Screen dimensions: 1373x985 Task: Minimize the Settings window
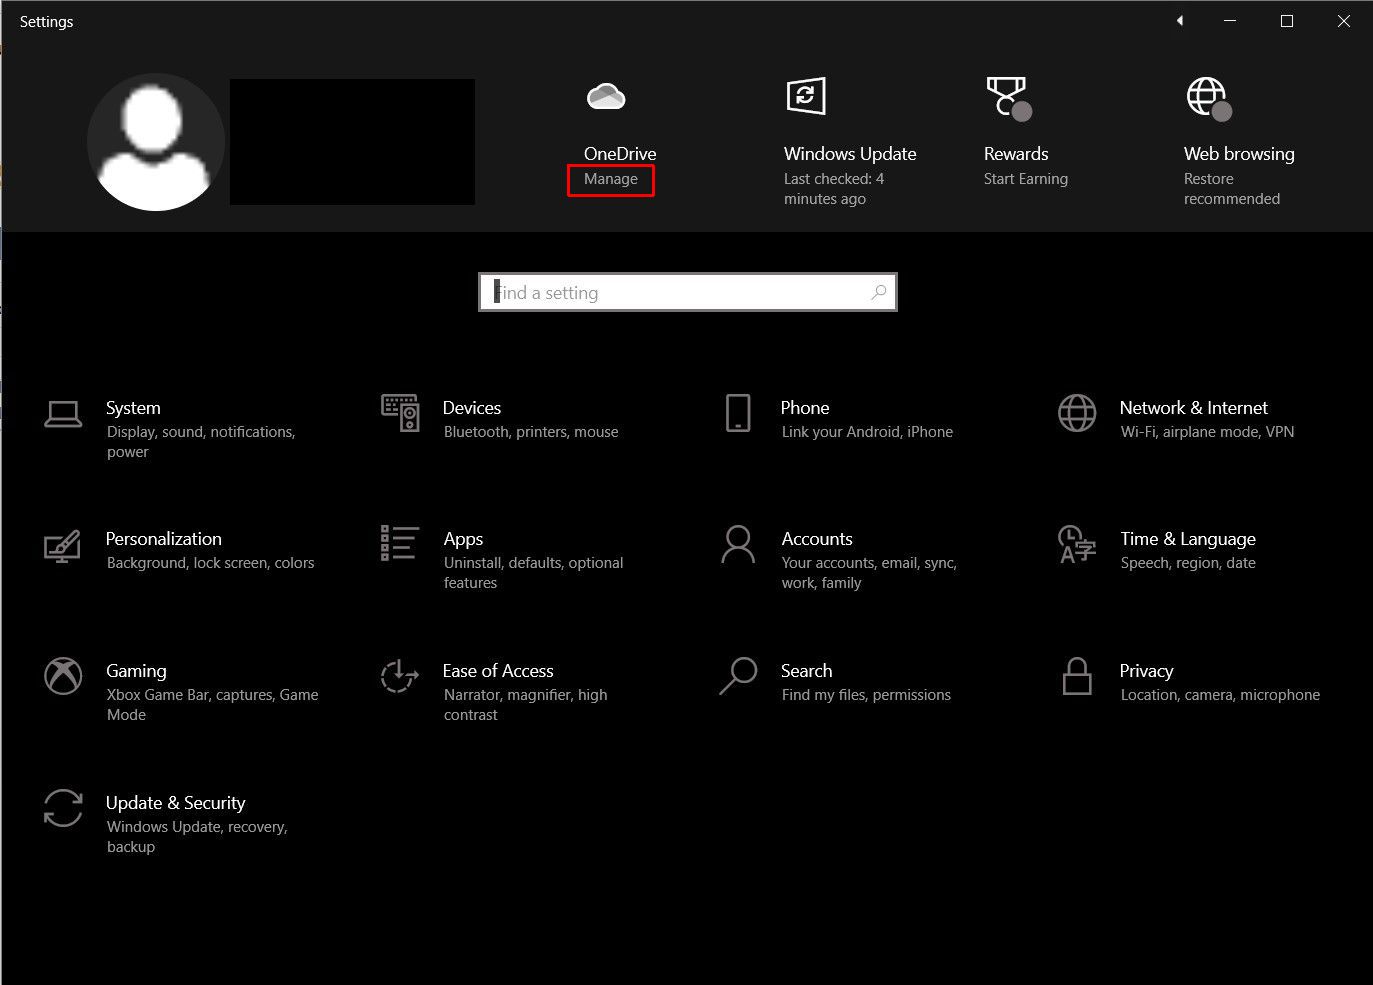(x=1231, y=21)
